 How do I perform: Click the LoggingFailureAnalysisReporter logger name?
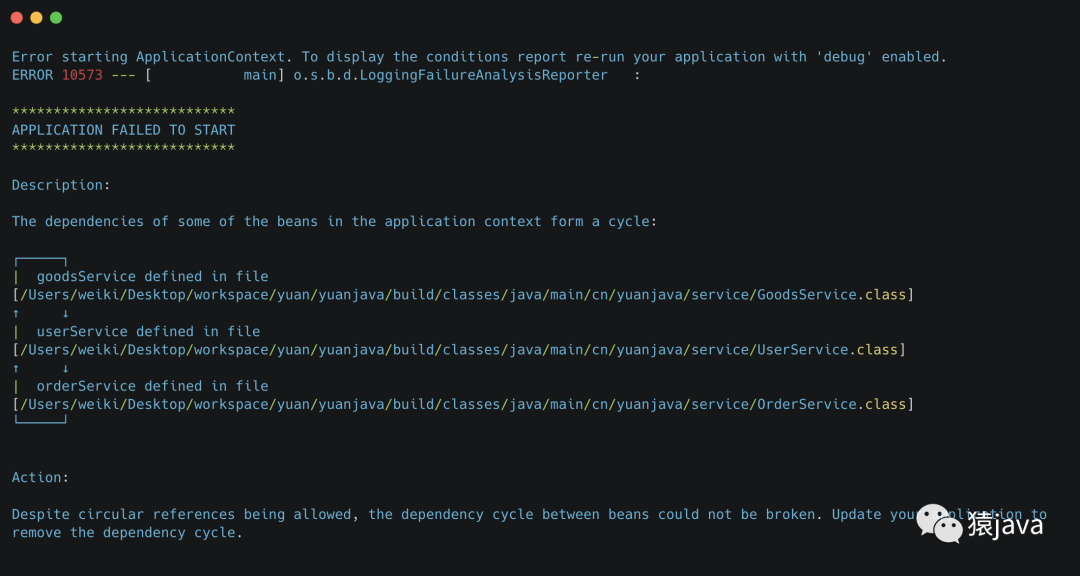coord(450,75)
